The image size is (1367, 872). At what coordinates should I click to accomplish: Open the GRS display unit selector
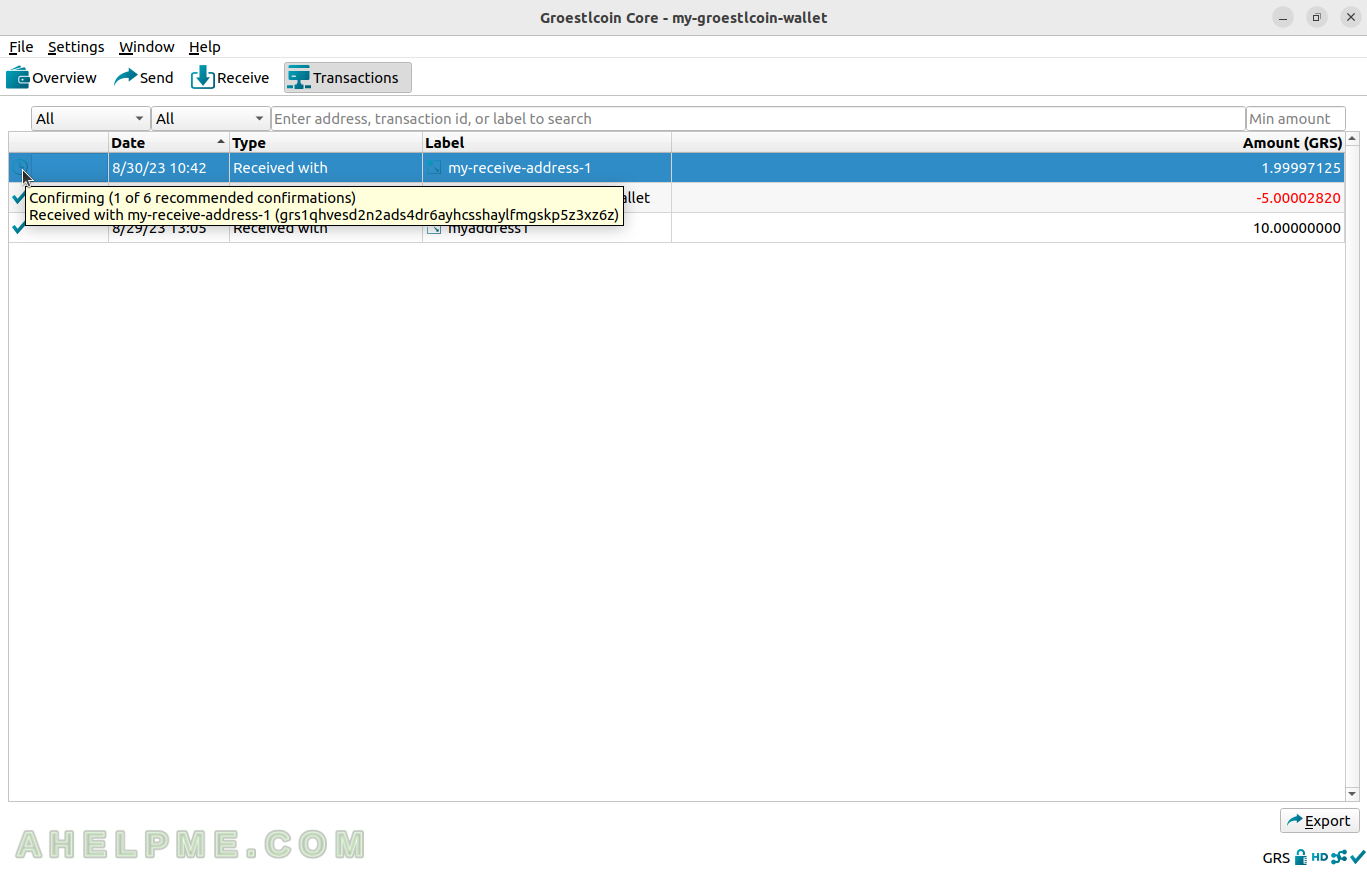click(x=1275, y=857)
